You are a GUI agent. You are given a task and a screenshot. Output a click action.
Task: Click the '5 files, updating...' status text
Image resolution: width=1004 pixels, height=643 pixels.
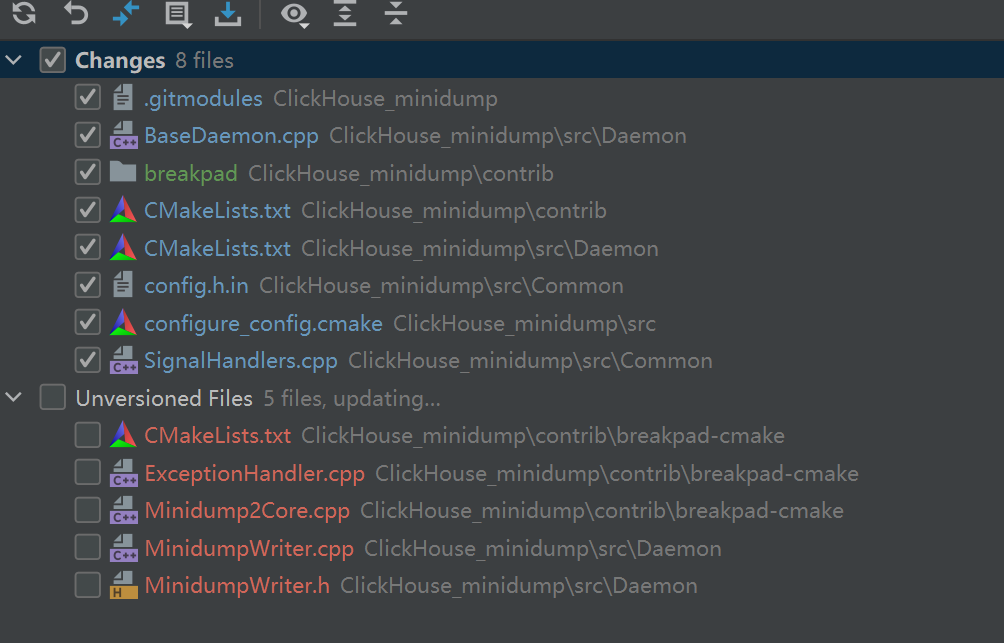pyautogui.click(x=352, y=399)
